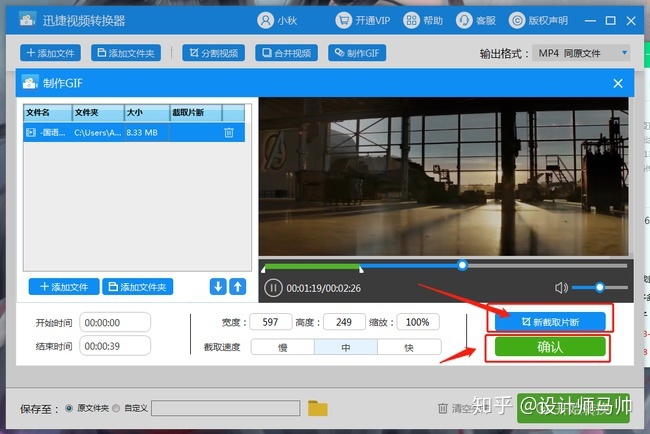Click the app logo in title bar
Screen dimensions: 650x434
pos(27,20)
